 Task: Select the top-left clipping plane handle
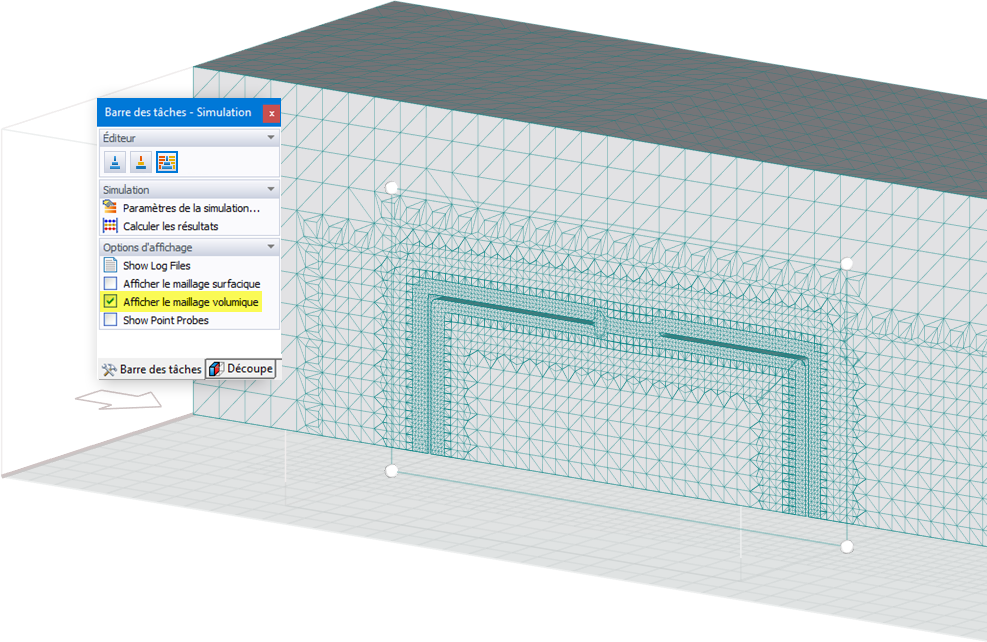tap(392, 188)
